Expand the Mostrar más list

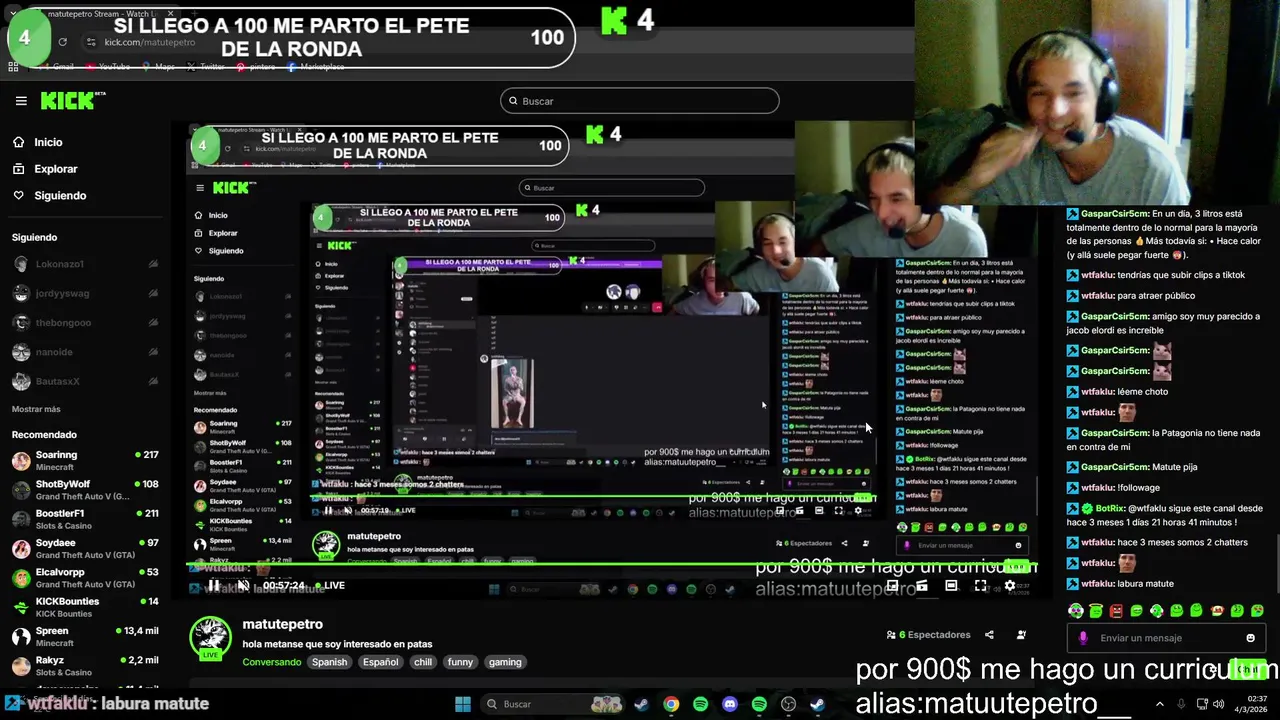click(36, 409)
